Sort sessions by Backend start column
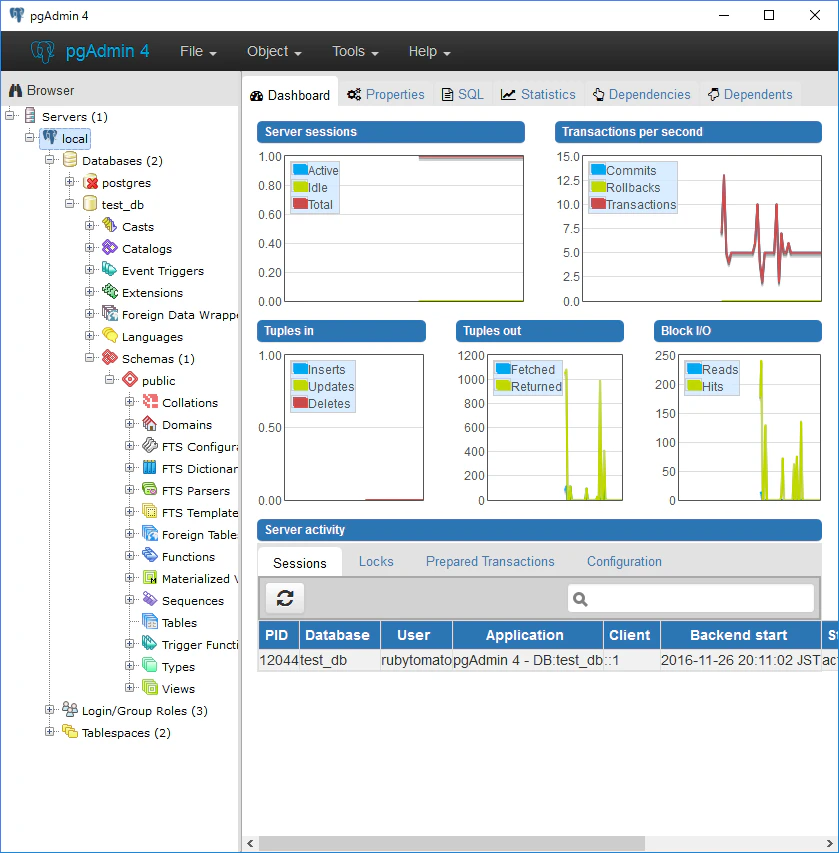839x853 pixels. tap(740, 635)
